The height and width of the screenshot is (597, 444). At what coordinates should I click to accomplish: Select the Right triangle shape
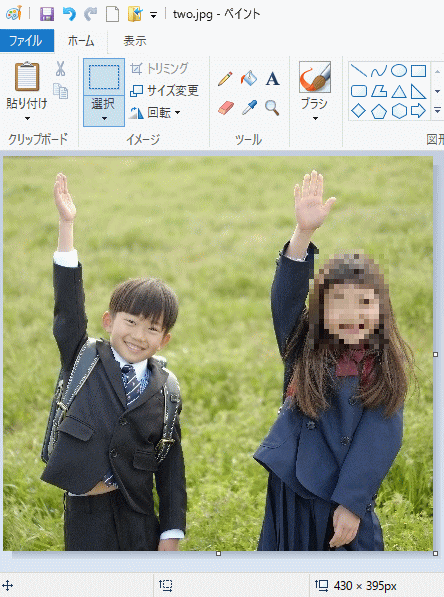pos(418,91)
